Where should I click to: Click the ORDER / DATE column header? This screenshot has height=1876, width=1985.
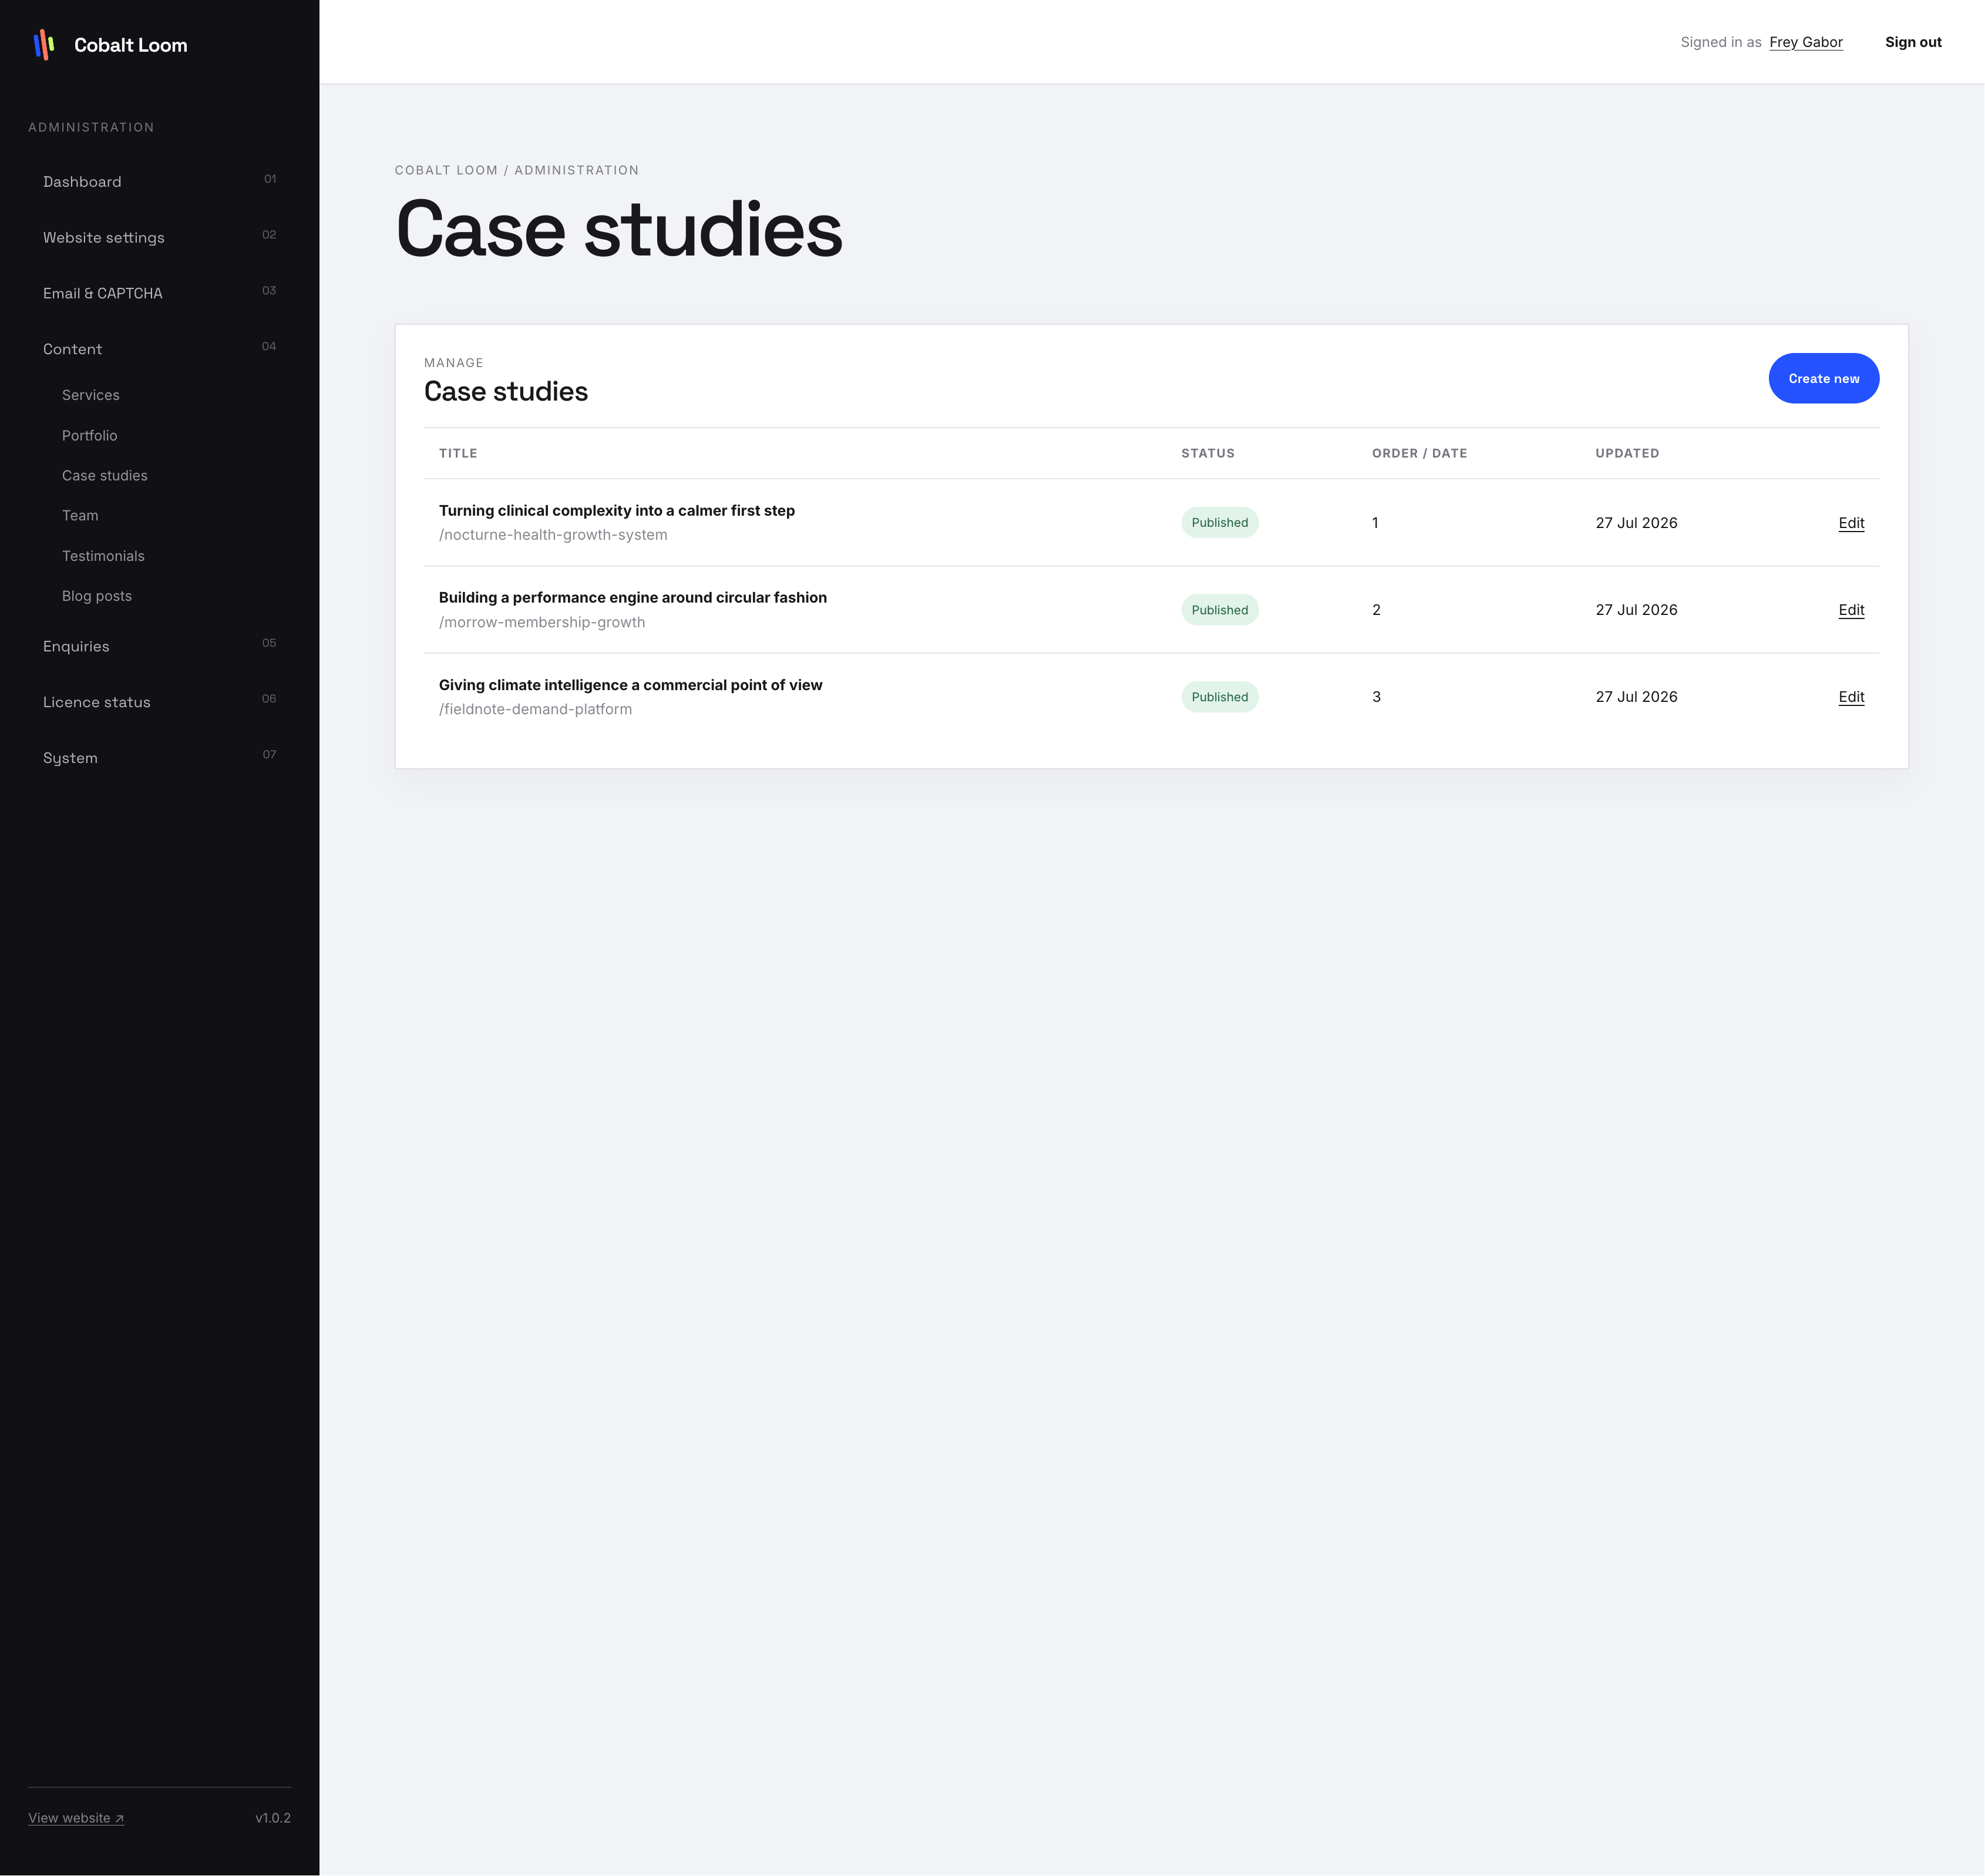pos(1419,453)
